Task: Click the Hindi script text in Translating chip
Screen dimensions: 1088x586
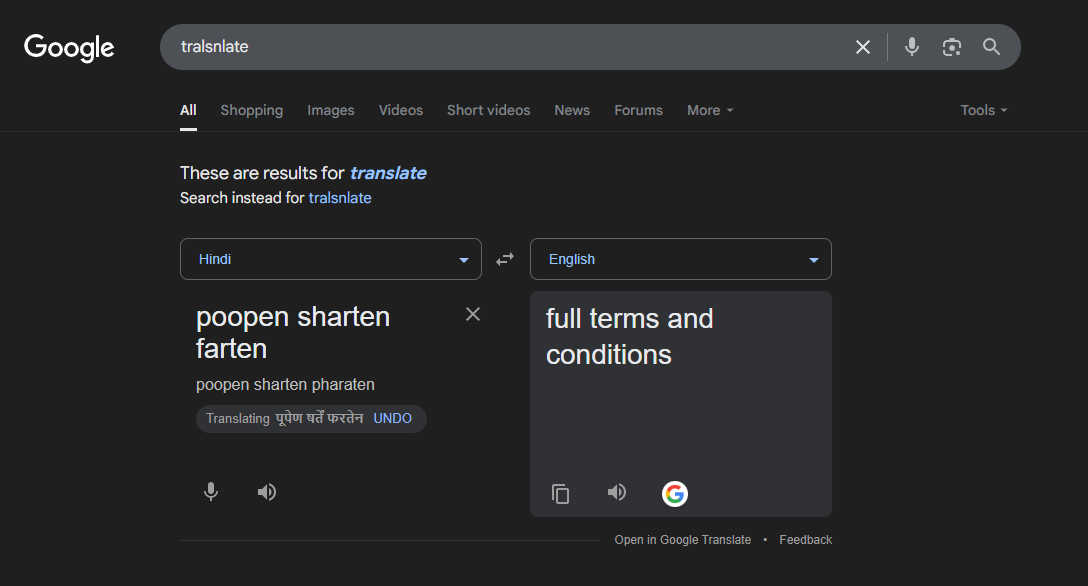Action: click(319, 418)
